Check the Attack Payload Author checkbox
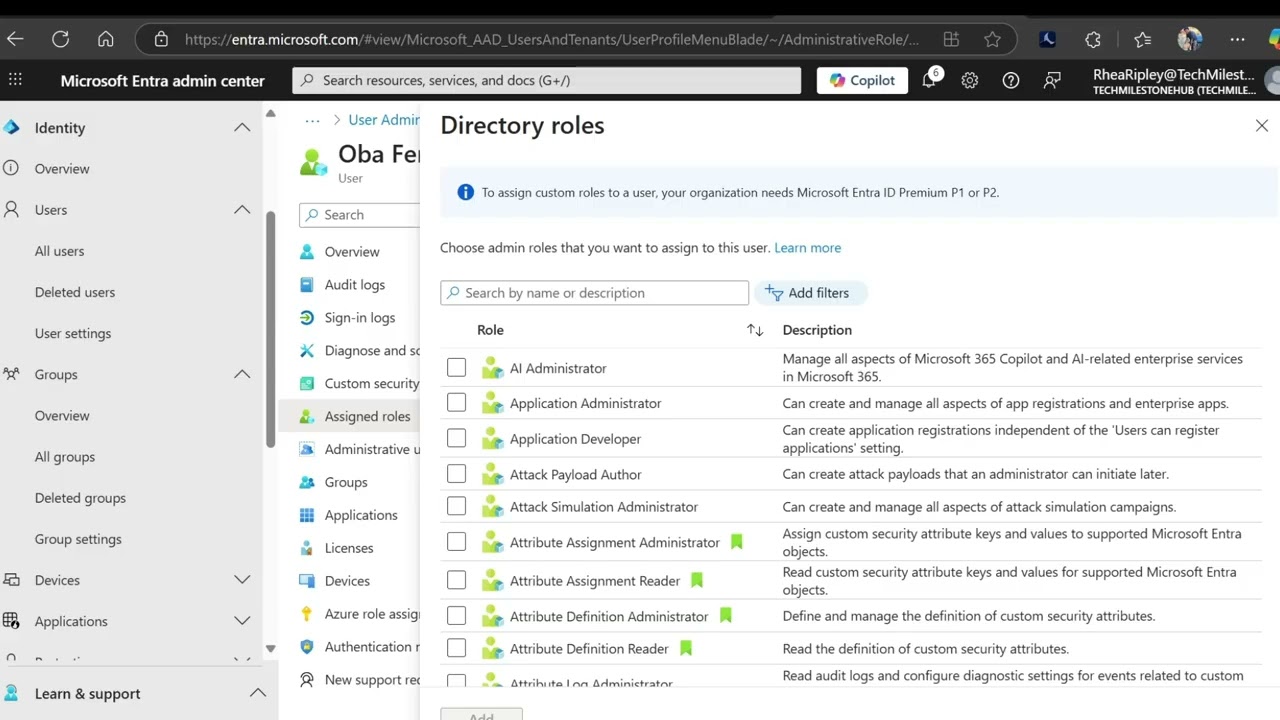1280x720 pixels. click(x=456, y=474)
